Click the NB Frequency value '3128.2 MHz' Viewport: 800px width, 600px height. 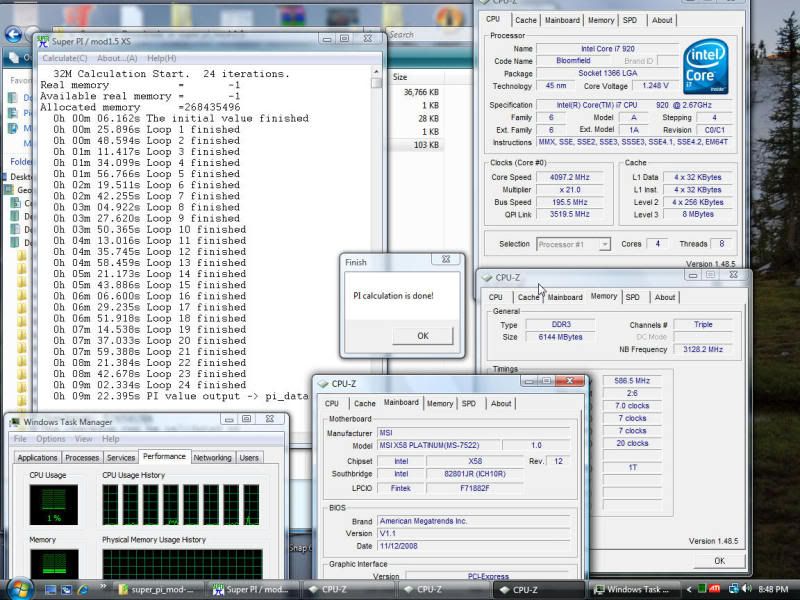point(703,349)
